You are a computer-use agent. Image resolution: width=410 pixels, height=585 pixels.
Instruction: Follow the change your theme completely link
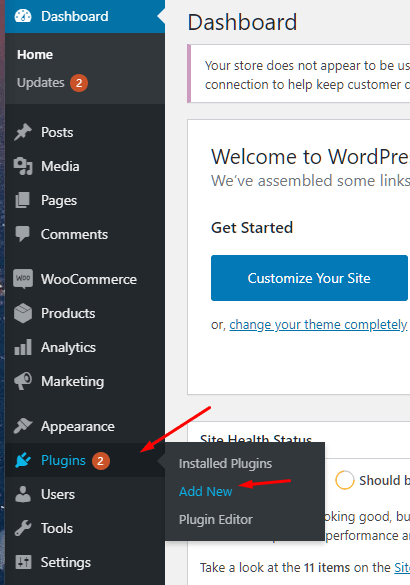coord(318,325)
